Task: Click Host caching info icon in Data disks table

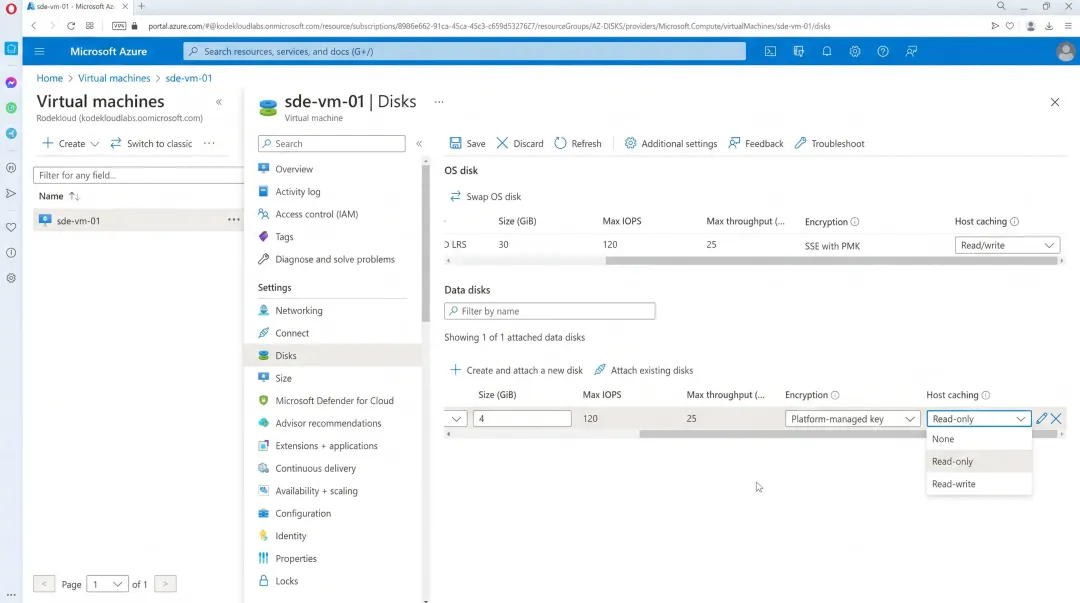Action: [x=986, y=396]
